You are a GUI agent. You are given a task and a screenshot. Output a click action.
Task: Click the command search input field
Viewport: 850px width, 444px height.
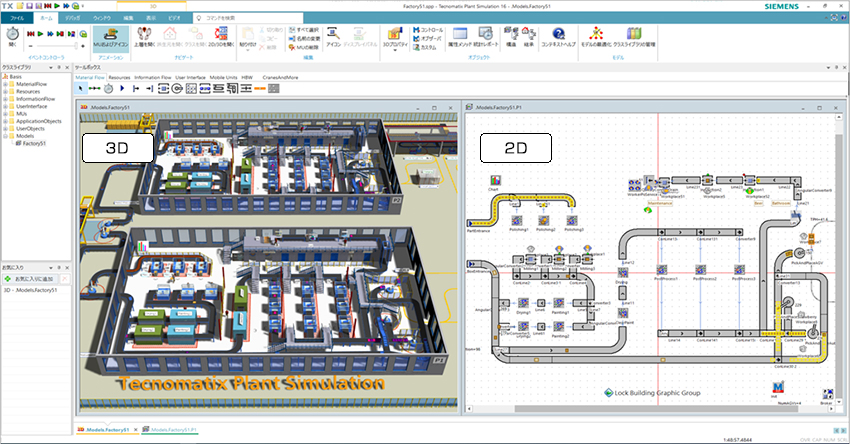coord(248,18)
